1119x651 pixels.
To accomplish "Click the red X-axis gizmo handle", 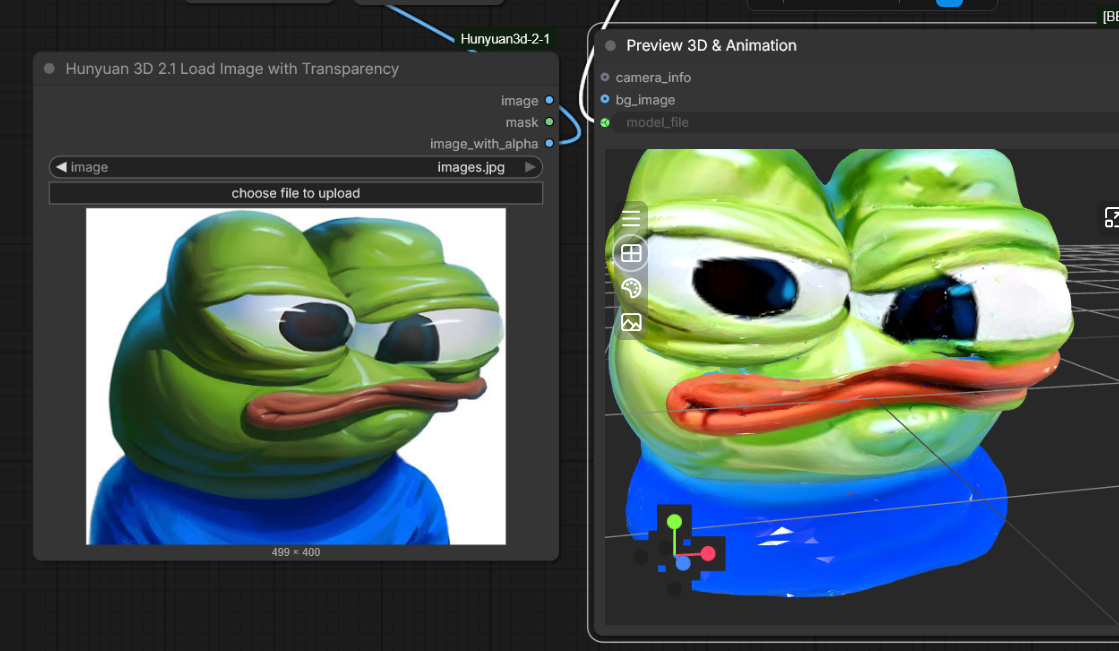I will (x=708, y=553).
